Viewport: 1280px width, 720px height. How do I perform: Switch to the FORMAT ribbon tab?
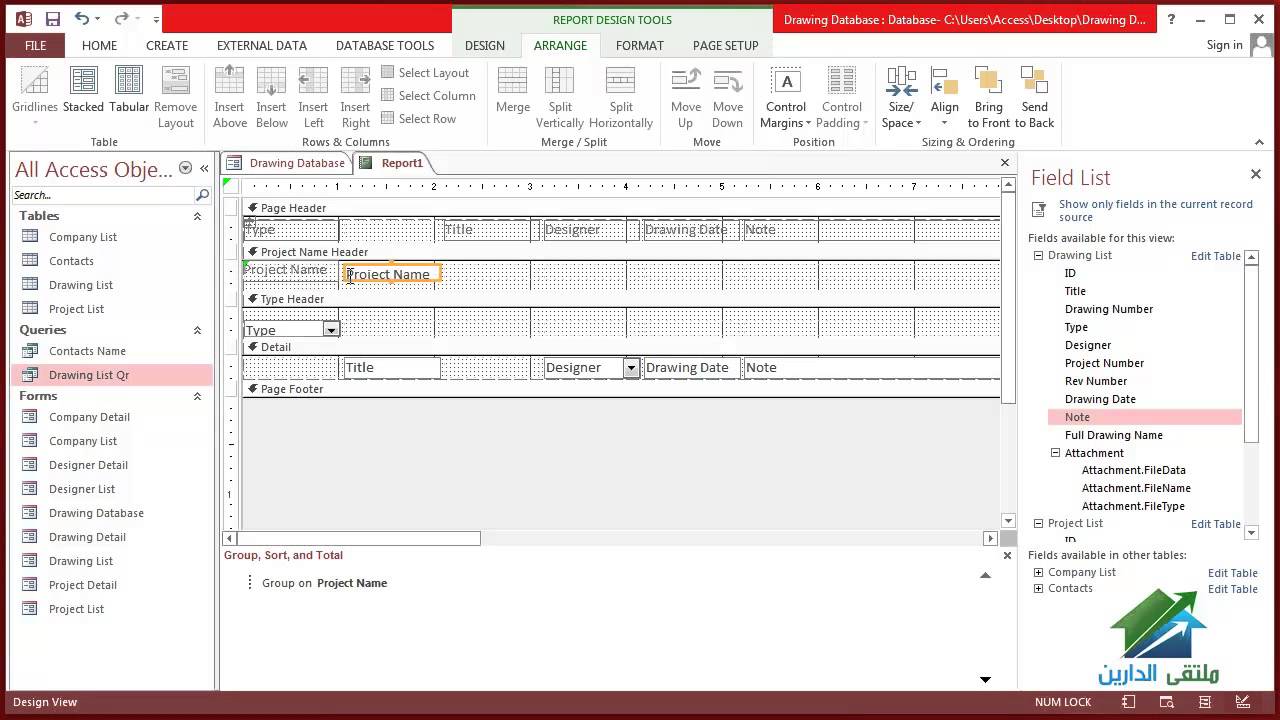640,45
